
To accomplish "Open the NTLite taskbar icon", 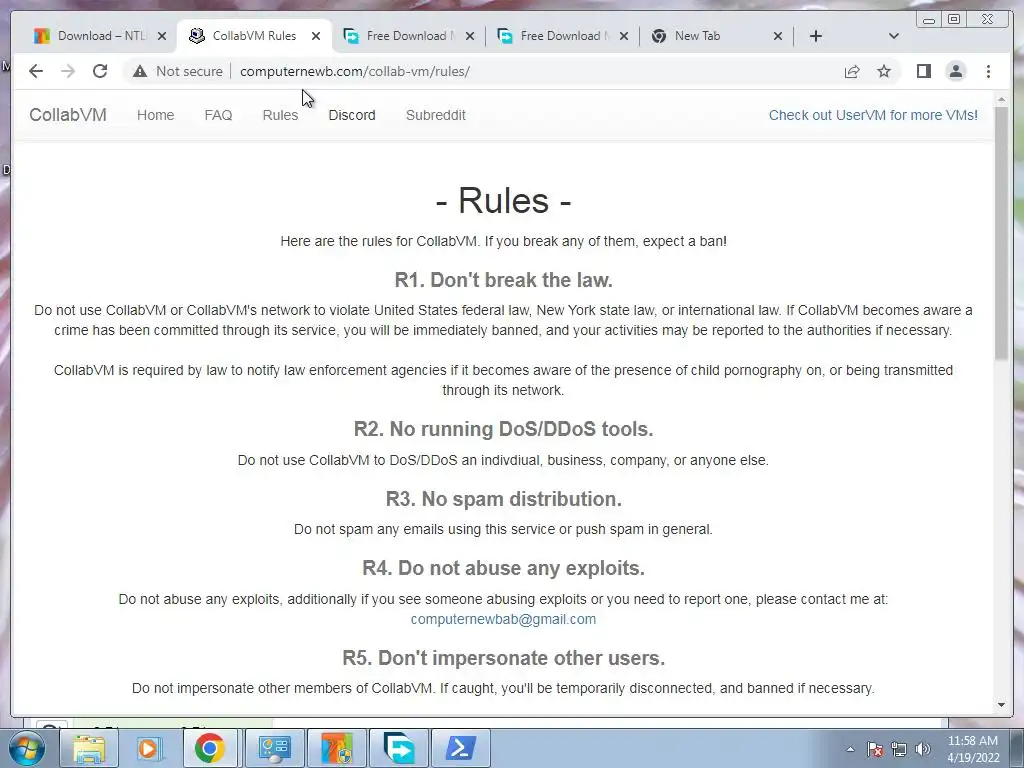I will coord(336,748).
